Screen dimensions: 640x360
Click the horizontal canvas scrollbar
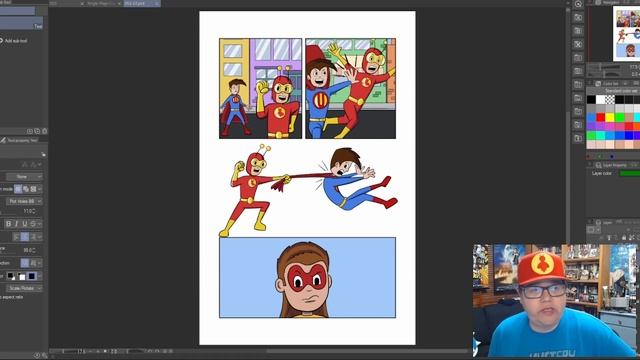pyautogui.click(x=367, y=351)
